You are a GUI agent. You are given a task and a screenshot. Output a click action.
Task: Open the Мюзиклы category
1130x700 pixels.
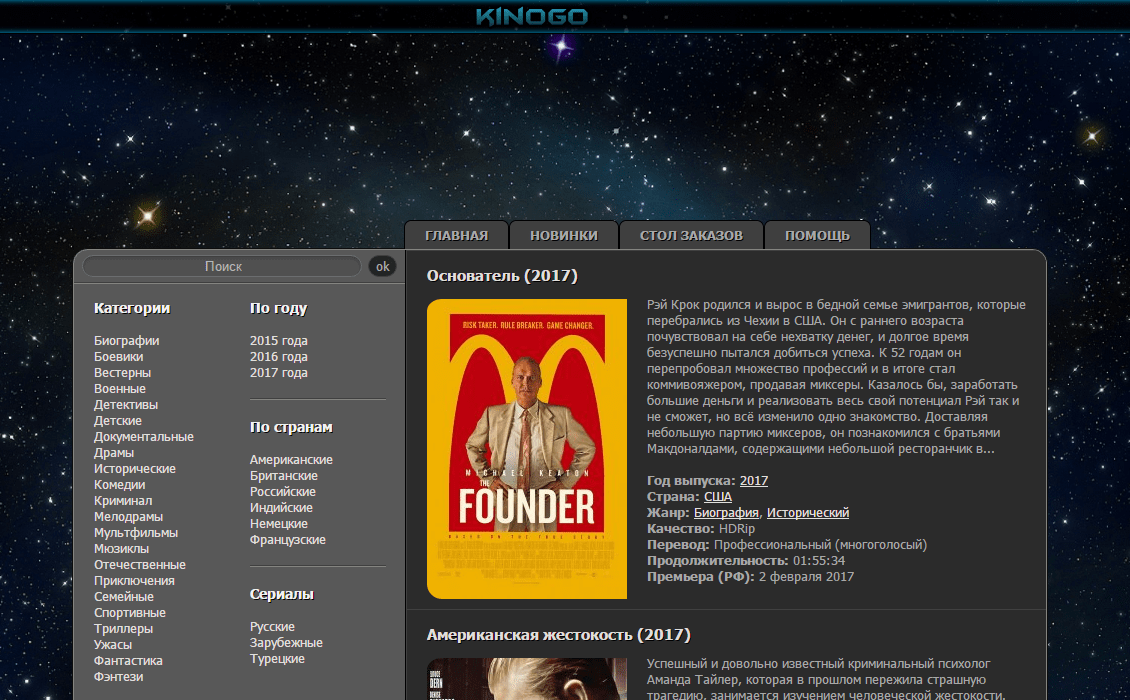(x=121, y=549)
